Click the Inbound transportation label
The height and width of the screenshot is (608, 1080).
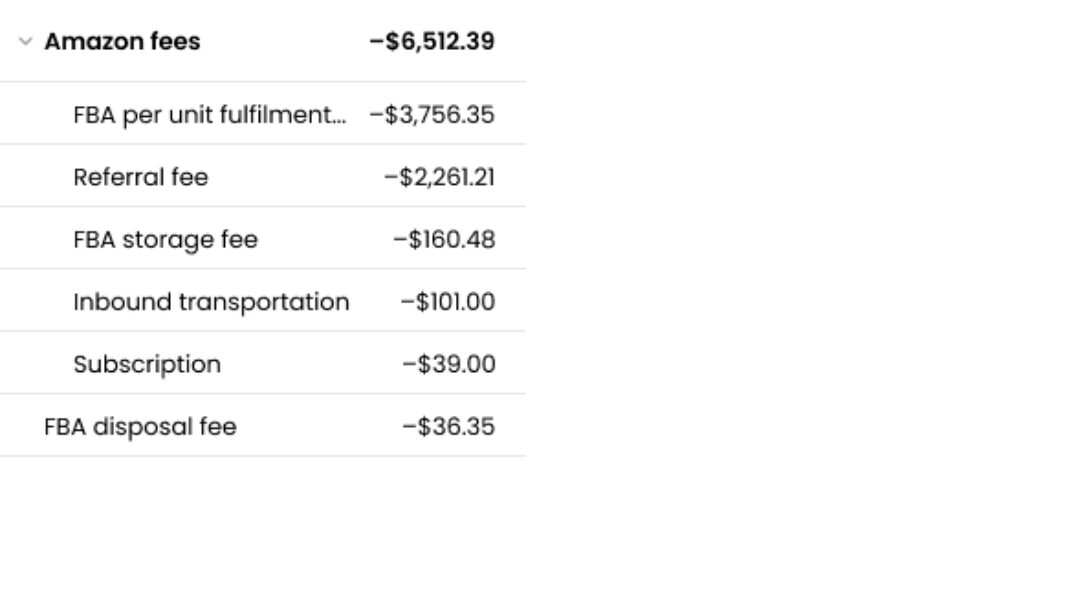(x=211, y=302)
